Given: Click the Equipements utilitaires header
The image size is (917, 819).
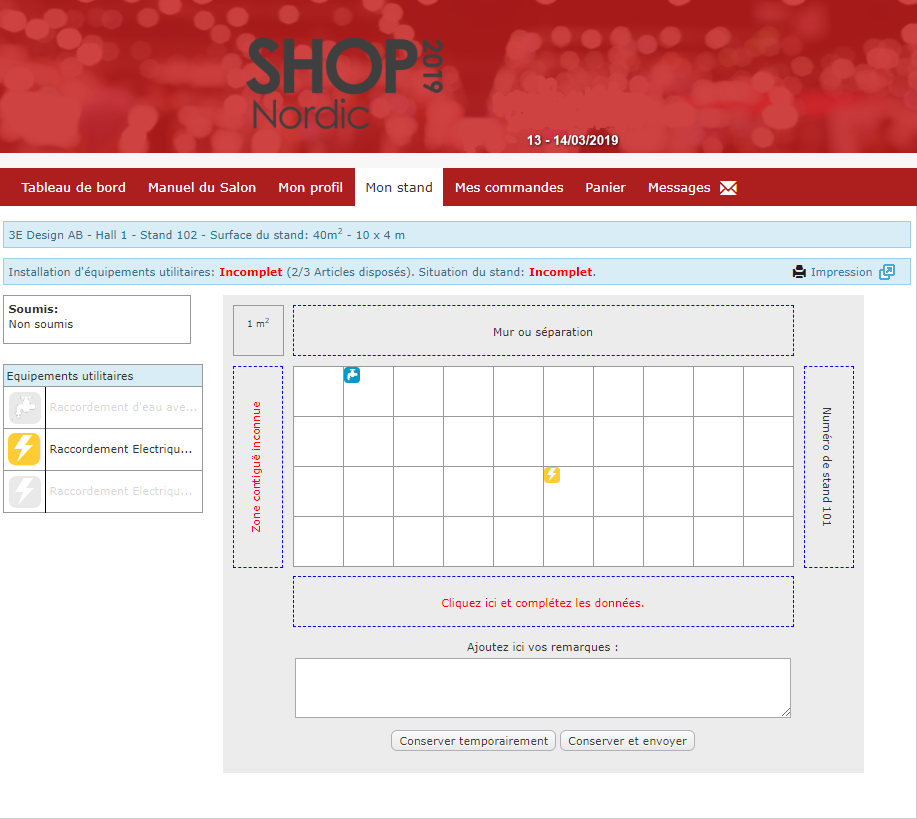Looking at the screenshot, I should 103,376.
